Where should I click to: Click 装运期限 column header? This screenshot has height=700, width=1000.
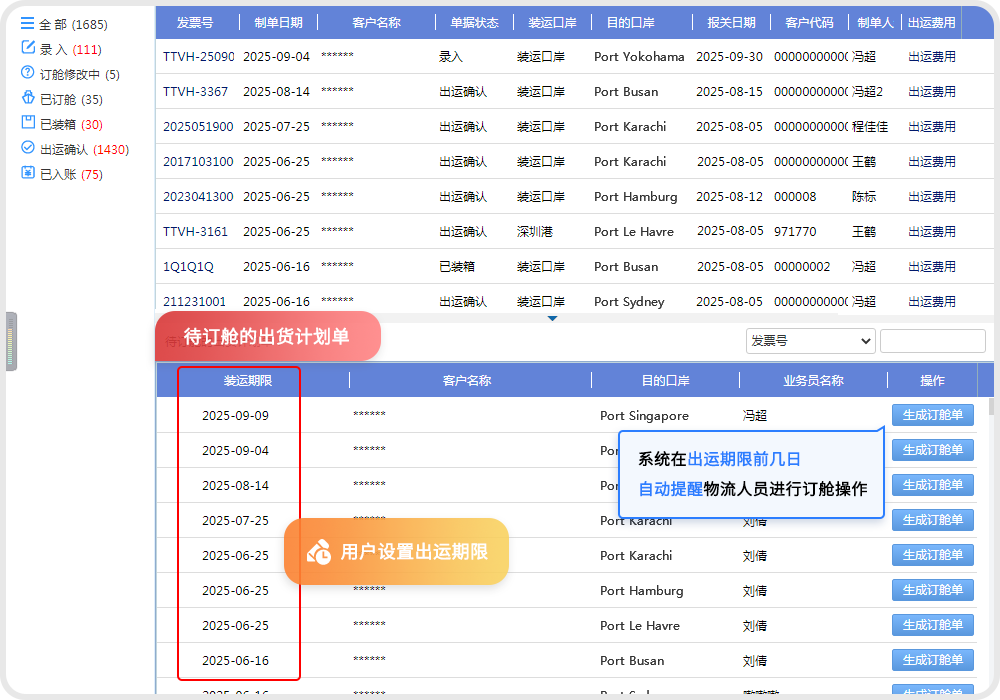[248, 381]
